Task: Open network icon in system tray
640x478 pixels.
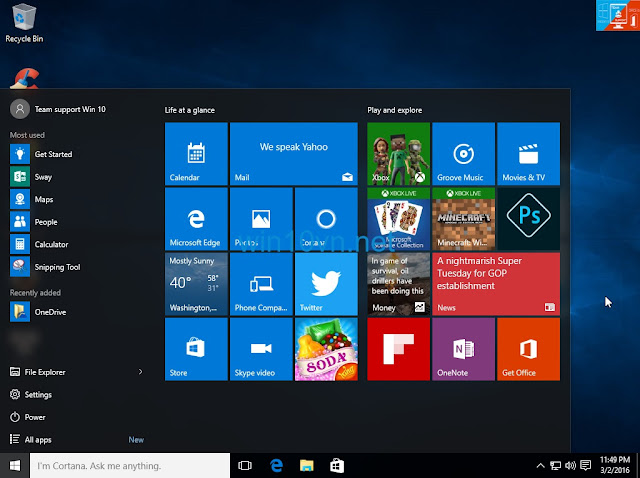Action: pos(556,465)
